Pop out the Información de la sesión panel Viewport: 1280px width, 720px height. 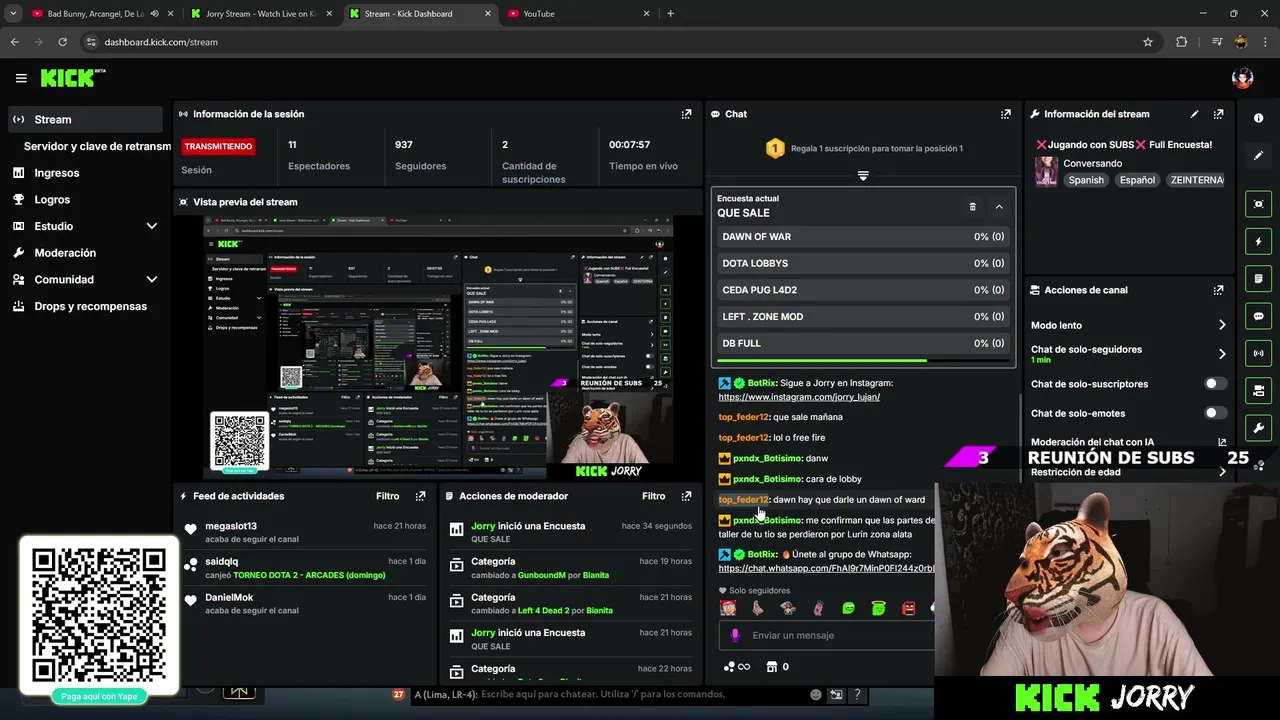coord(686,114)
